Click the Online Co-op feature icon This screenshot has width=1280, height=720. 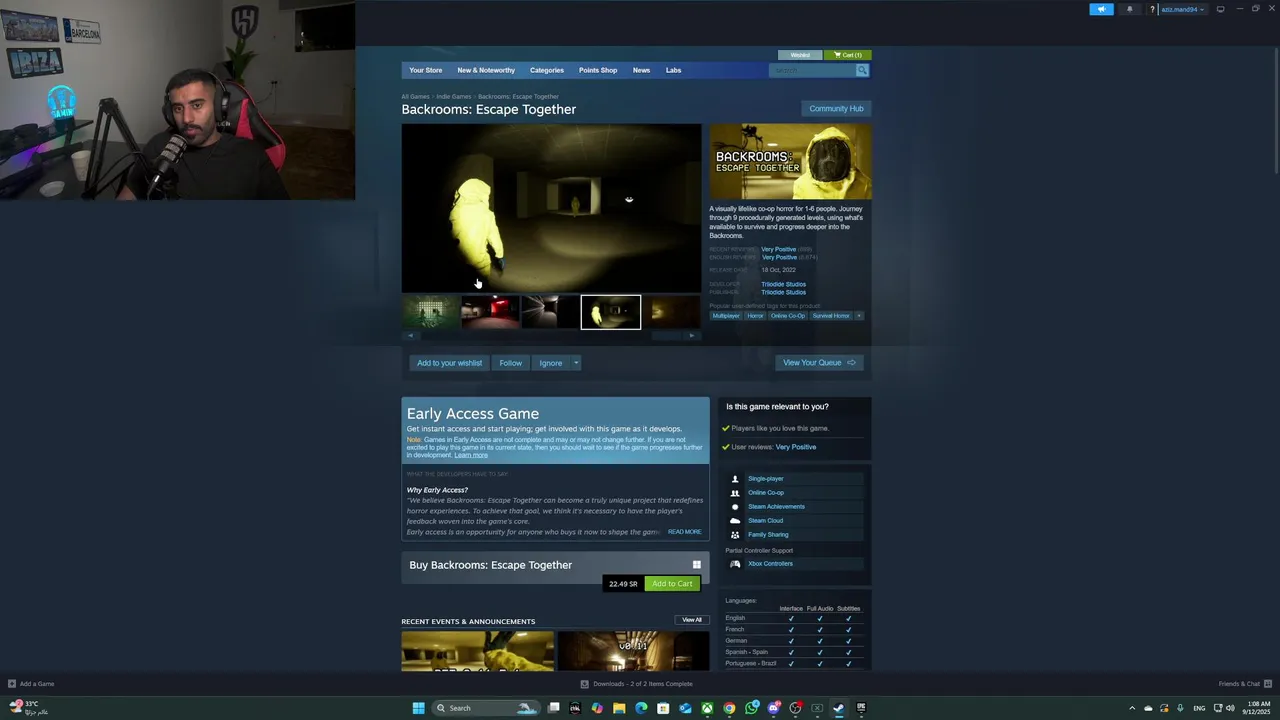click(735, 493)
